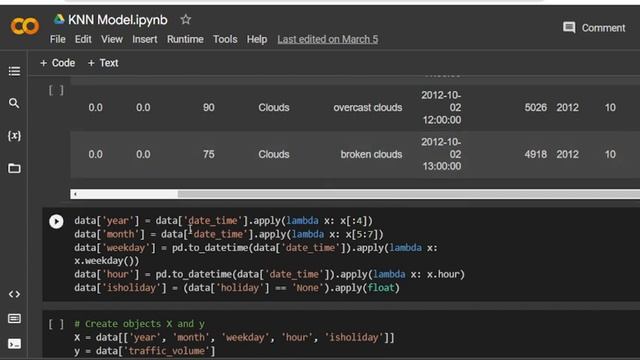Click the Google Drive icon beside notebook title
This screenshot has height=360, width=640.
[59, 19]
